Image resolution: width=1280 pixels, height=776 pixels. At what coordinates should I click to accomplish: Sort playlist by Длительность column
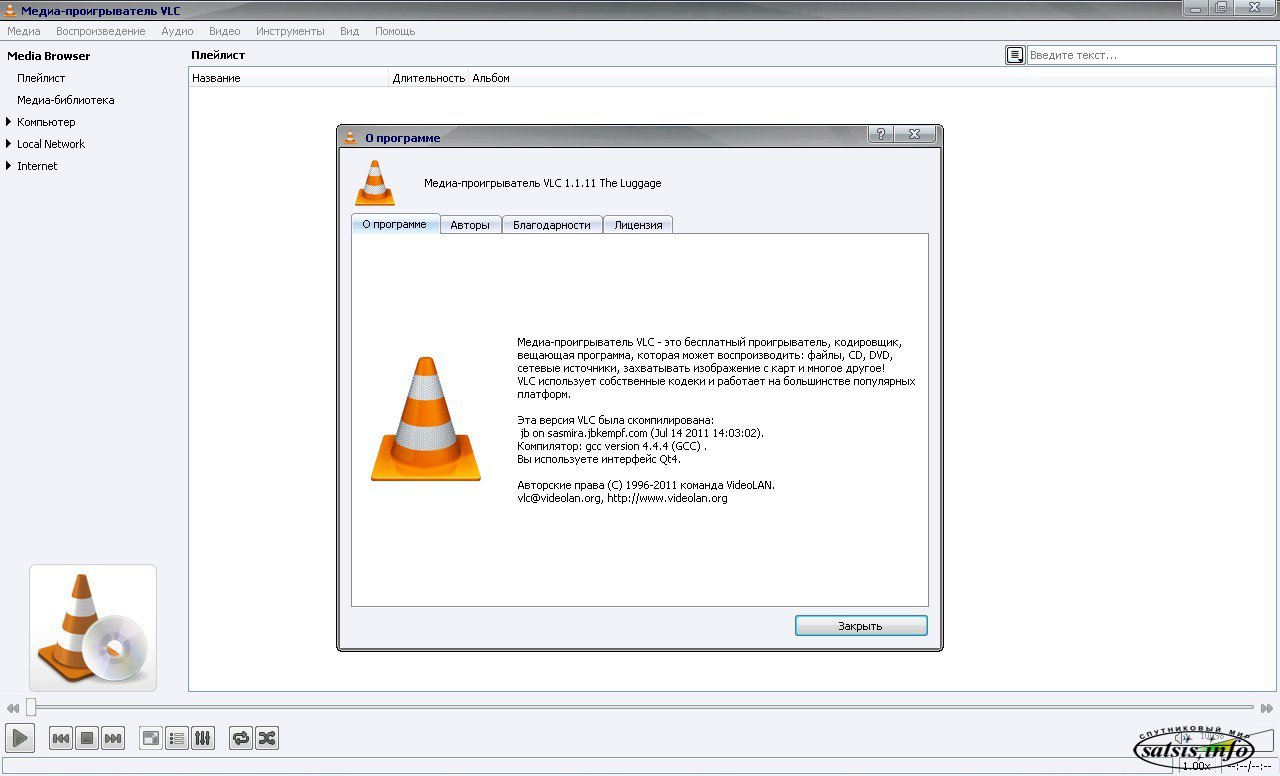tap(429, 78)
